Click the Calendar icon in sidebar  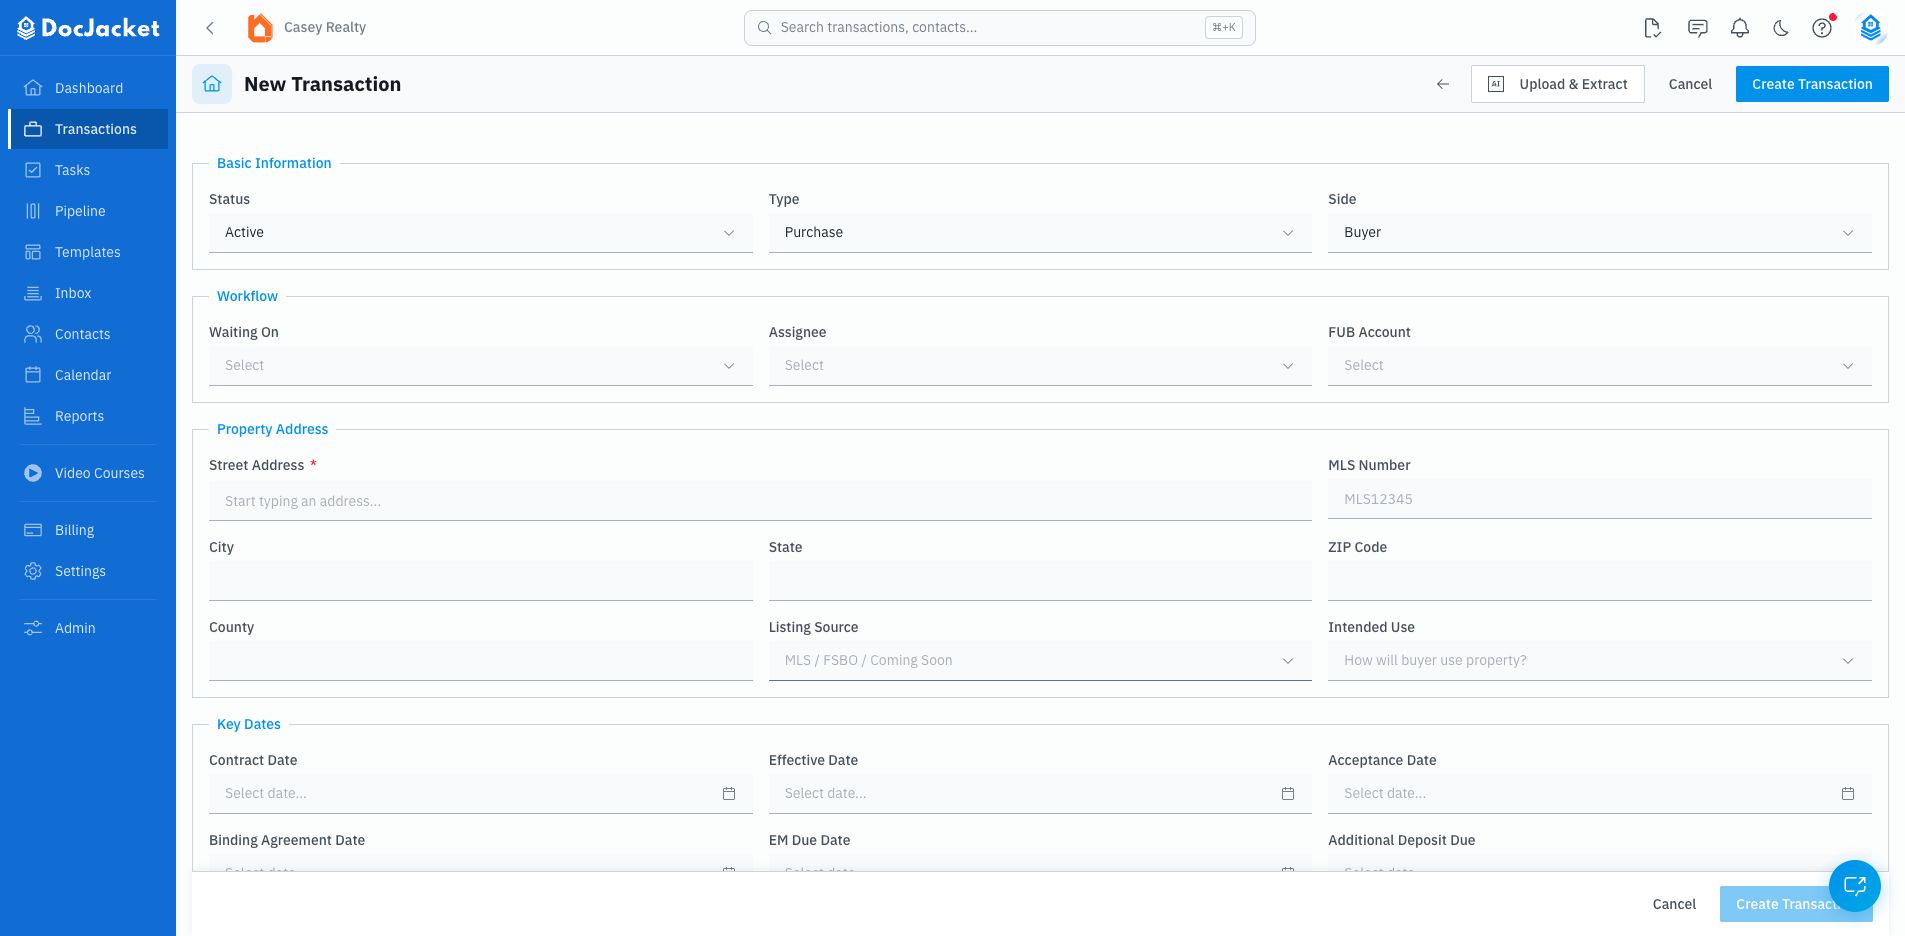33,375
